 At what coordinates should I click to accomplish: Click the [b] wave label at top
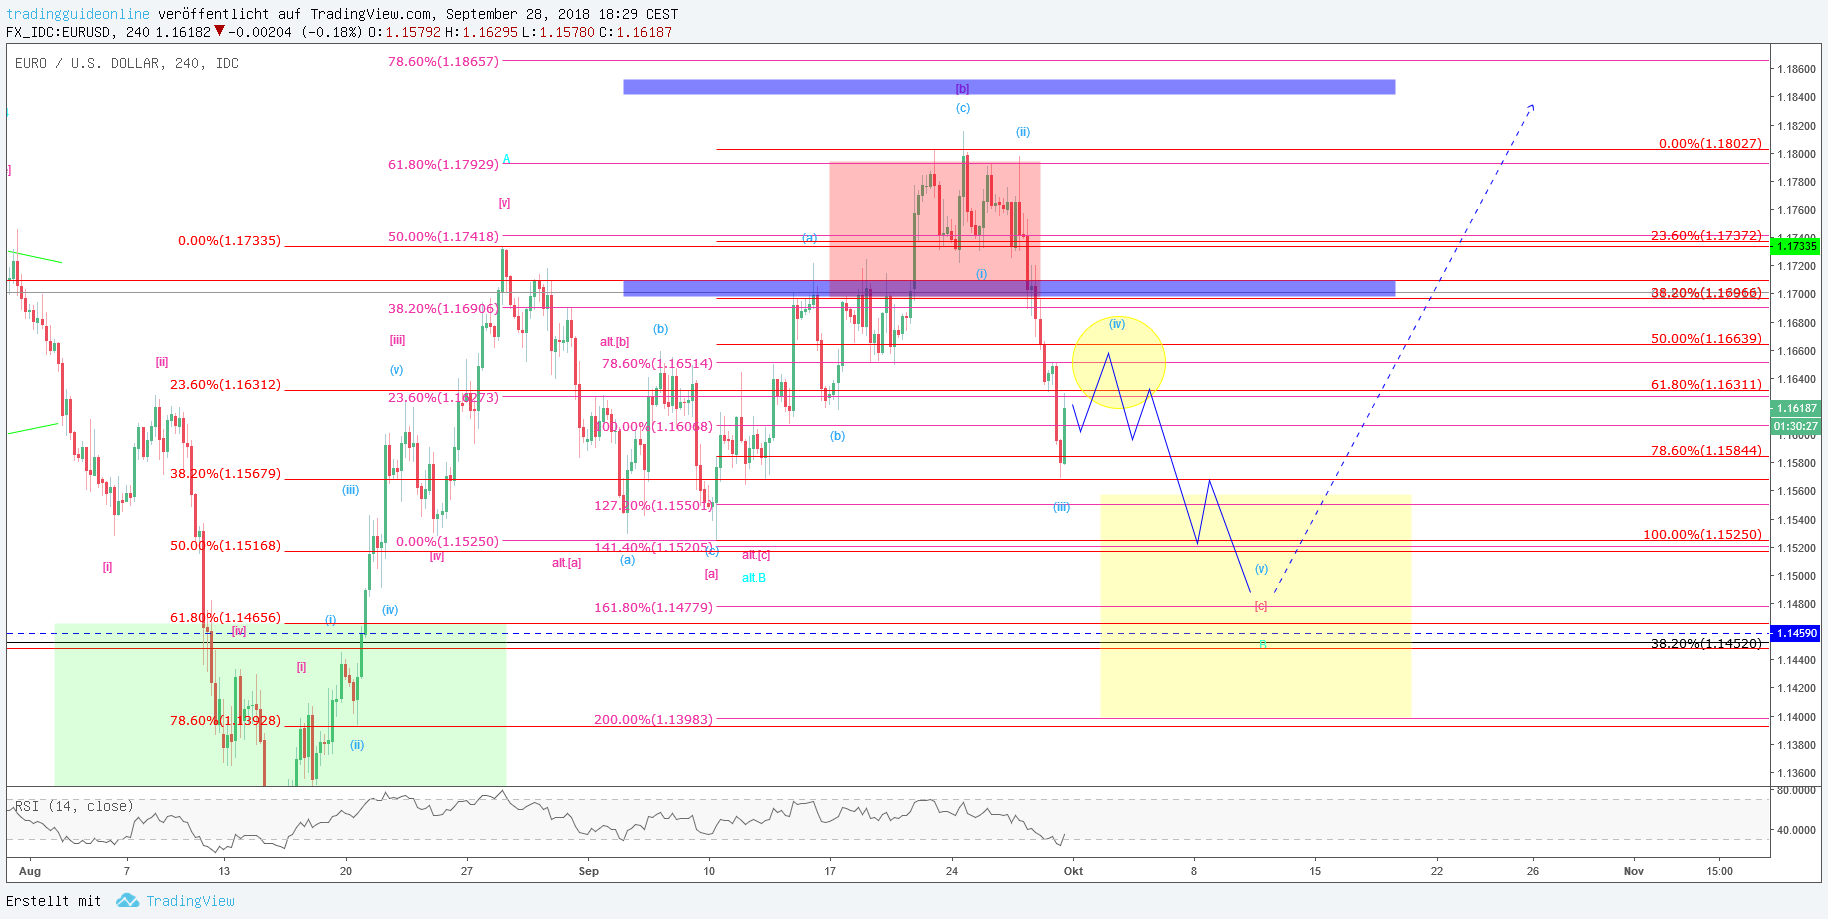click(962, 88)
